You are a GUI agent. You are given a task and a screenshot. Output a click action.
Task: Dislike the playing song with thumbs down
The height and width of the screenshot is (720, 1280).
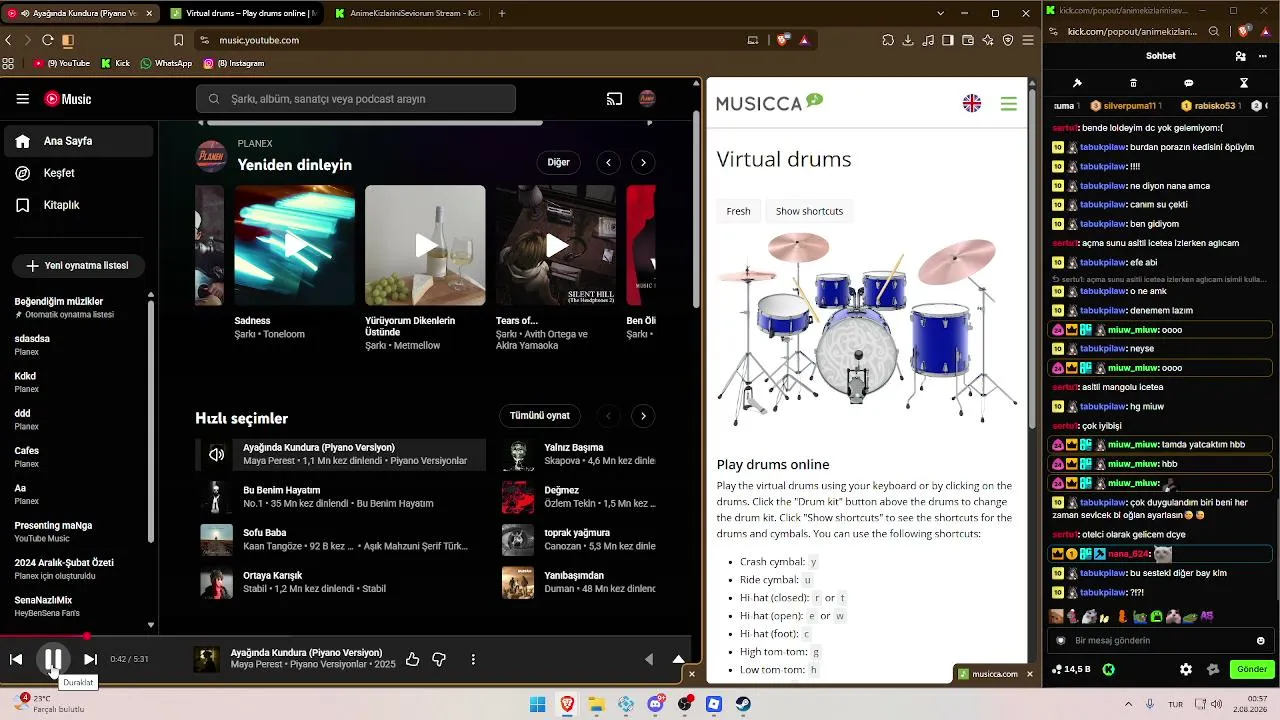pos(439,659)
